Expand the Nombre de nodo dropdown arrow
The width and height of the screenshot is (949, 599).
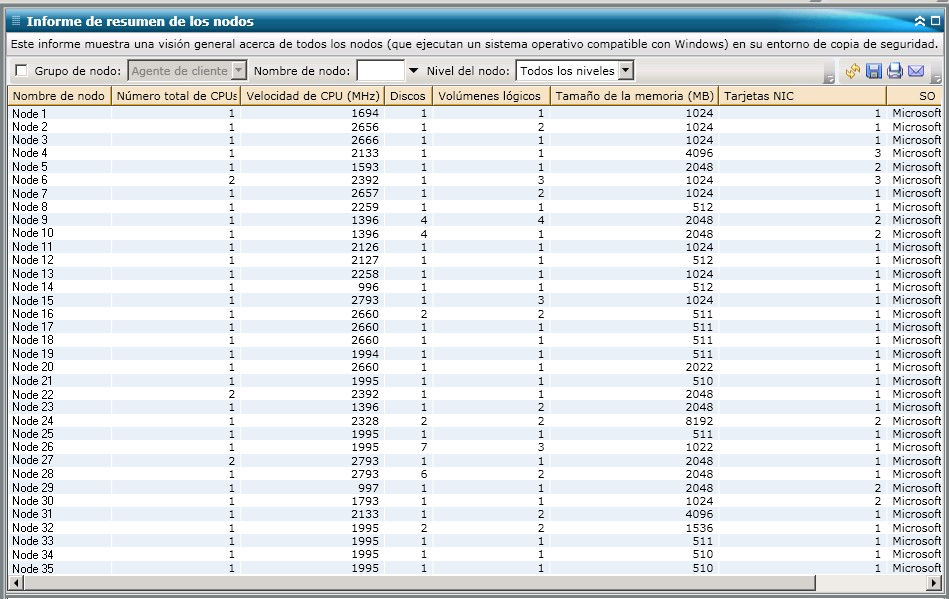pos(414,71)
